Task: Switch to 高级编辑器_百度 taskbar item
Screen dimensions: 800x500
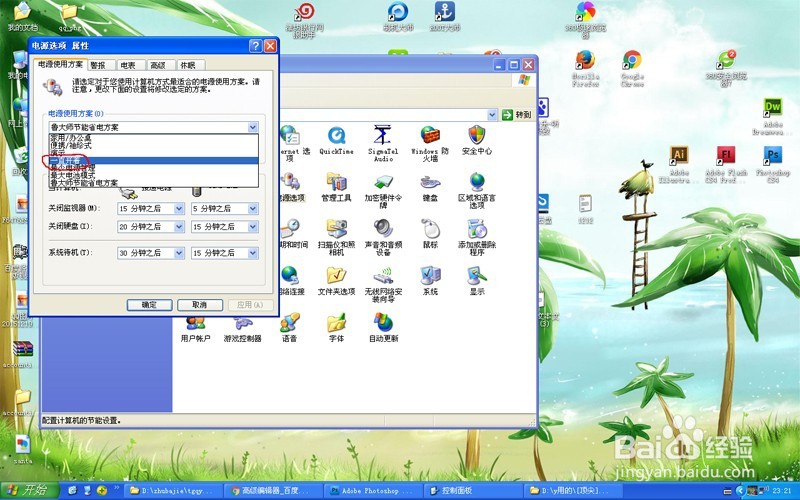Action: coord(272,491)
